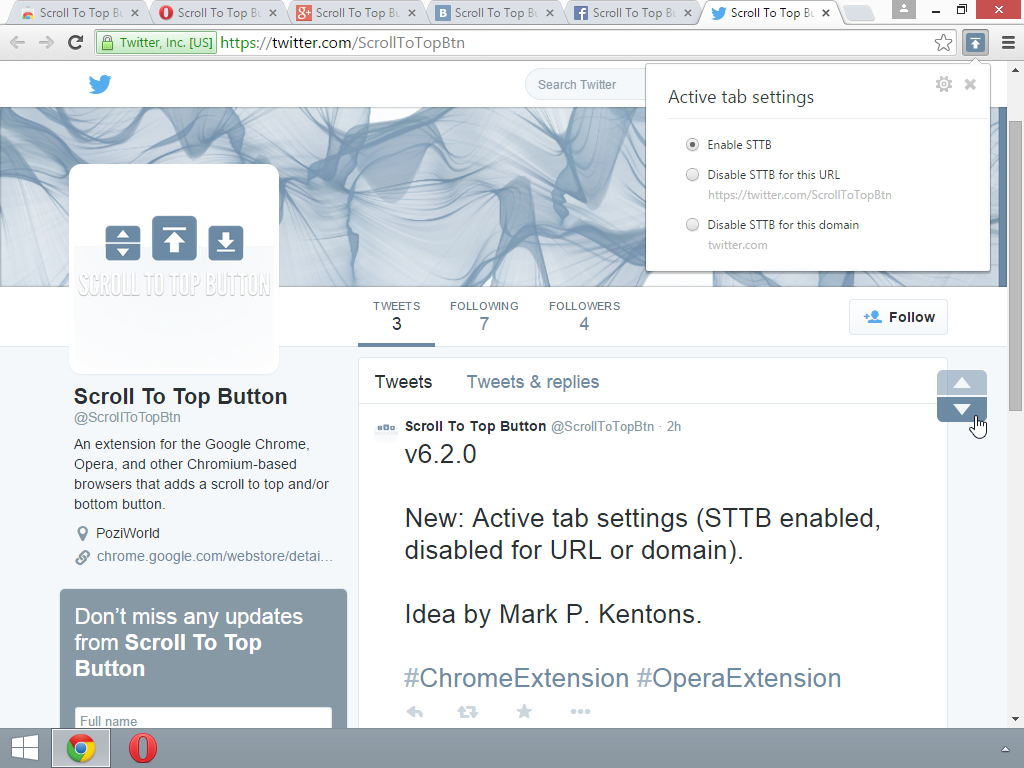Image resolution: width=1024 pixels, height=768 pixels.
Task: Click the secure site lock badge
Action: [157, 43]
